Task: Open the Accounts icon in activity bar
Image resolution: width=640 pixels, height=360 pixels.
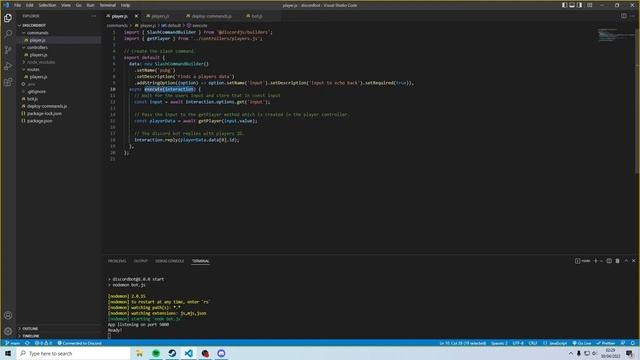Action: (x=8, y=315)
